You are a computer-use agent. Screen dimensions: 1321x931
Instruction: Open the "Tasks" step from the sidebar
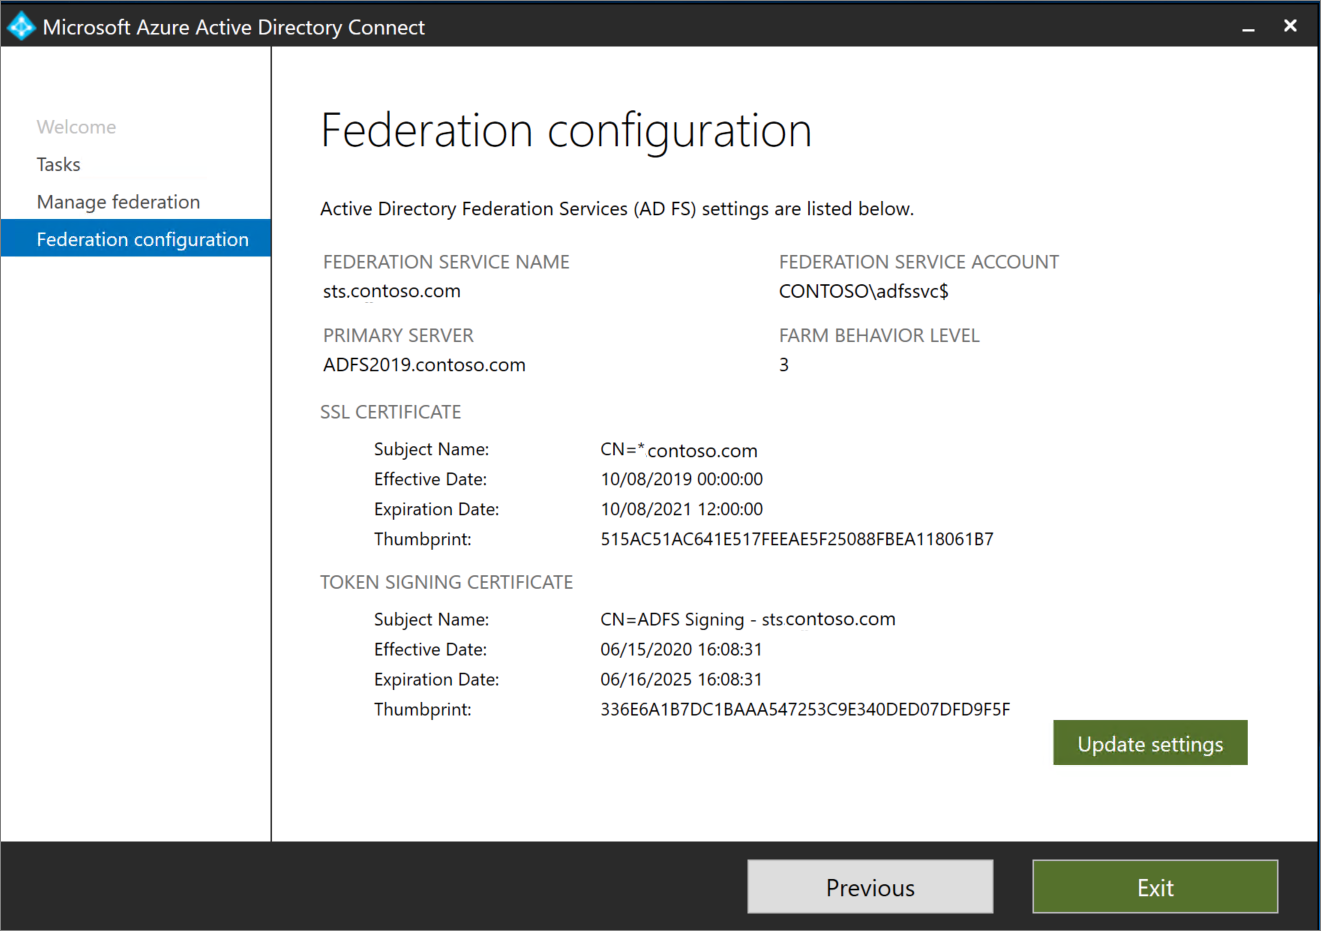tap(58, 164)
